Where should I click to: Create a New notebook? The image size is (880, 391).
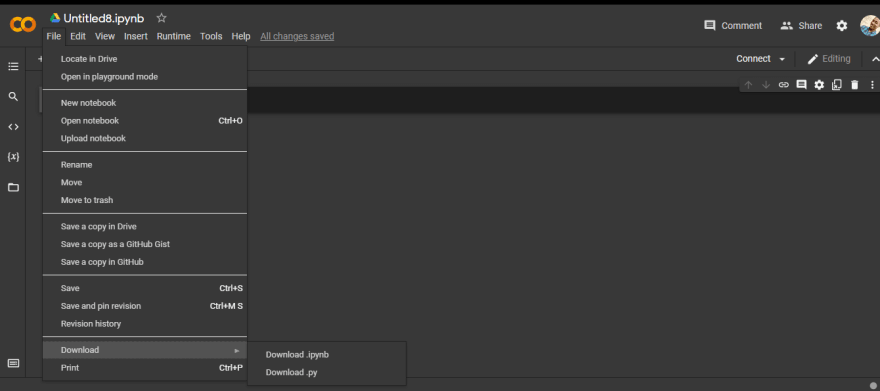[x=145, y=103]
